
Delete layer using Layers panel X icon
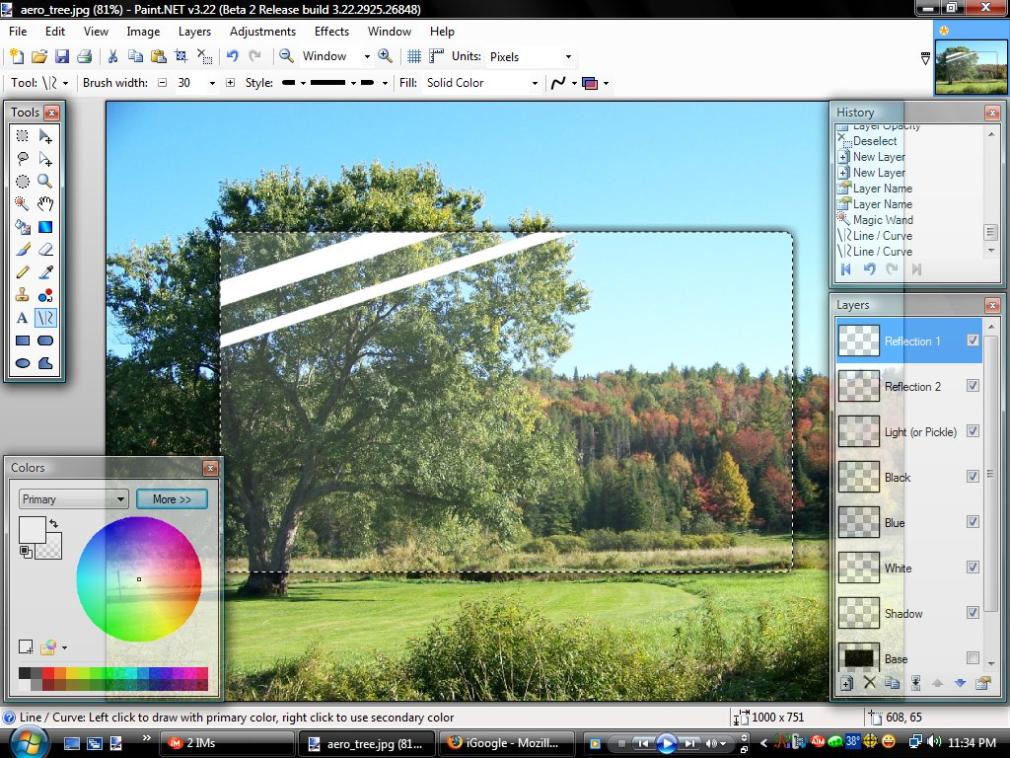tap(869, 683)
